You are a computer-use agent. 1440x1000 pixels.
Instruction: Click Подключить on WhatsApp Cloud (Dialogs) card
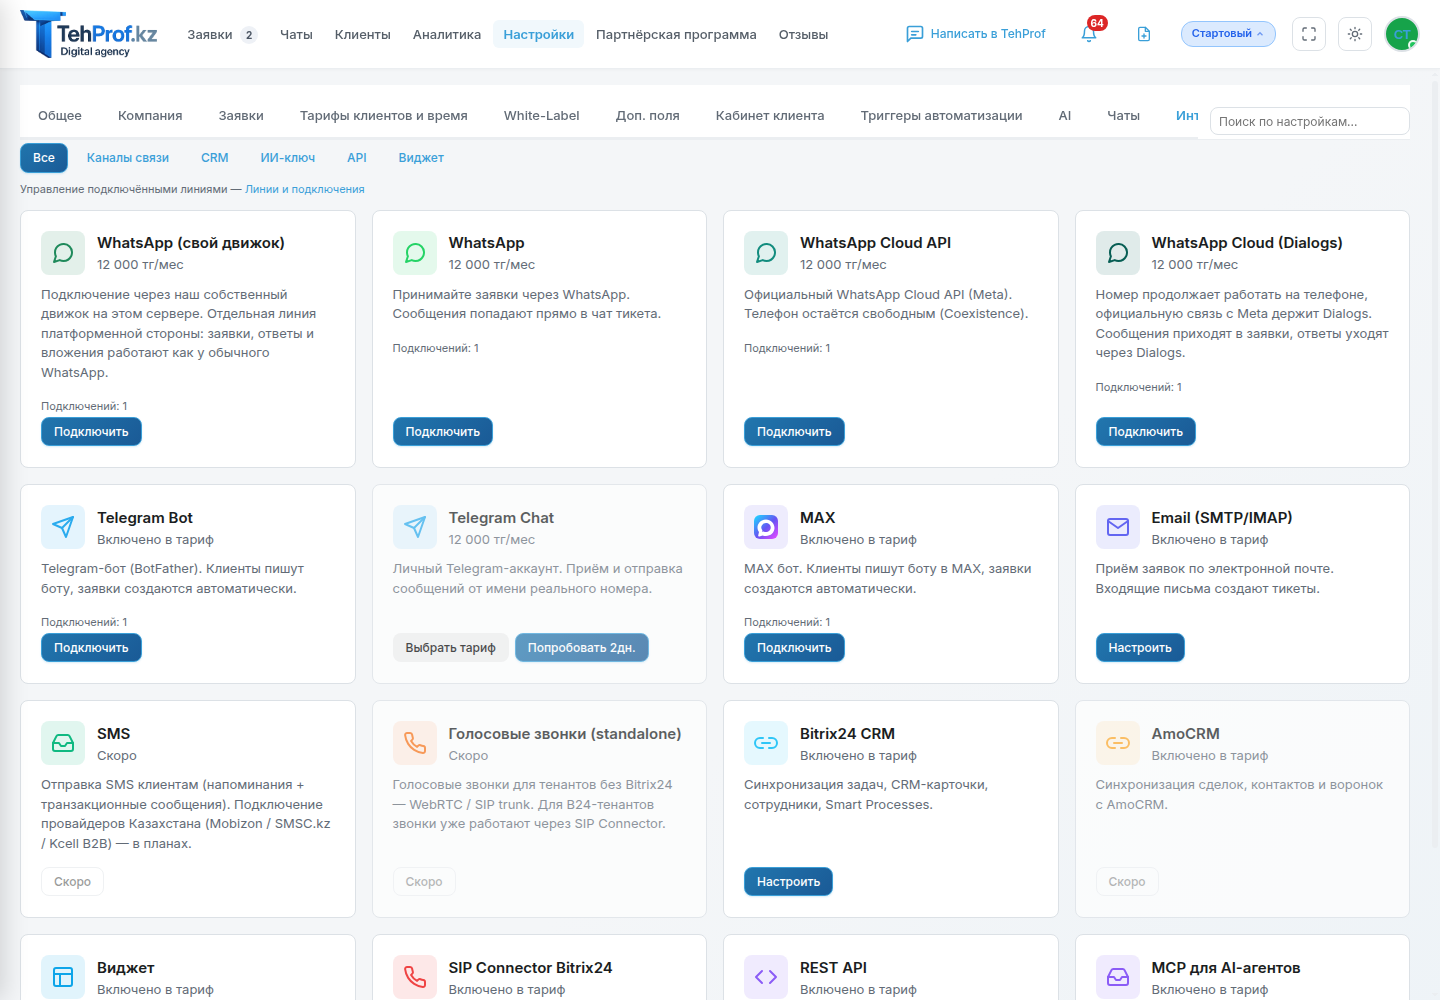pyautogui.click(x=1146, y=432)
